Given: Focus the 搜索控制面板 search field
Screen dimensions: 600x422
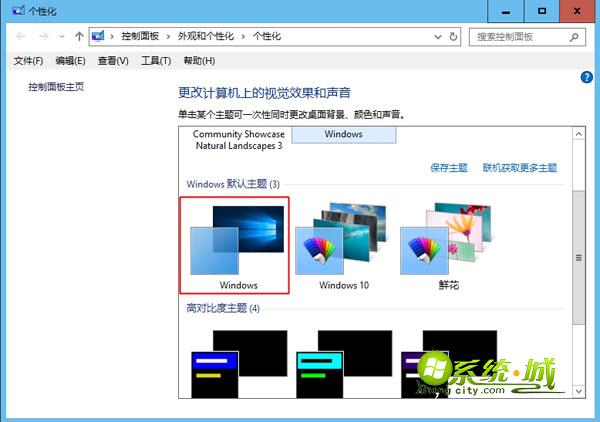Looking at the screenshot, I should pos(527,37).
